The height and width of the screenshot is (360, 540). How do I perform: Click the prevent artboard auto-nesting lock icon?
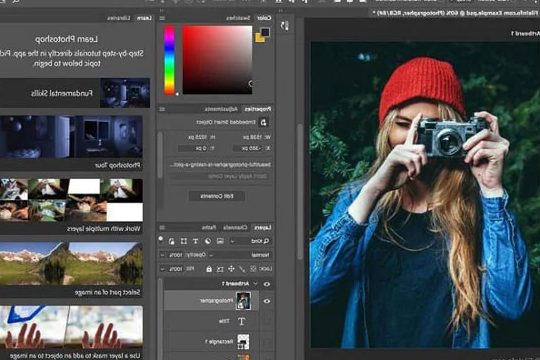coord(220,269)
